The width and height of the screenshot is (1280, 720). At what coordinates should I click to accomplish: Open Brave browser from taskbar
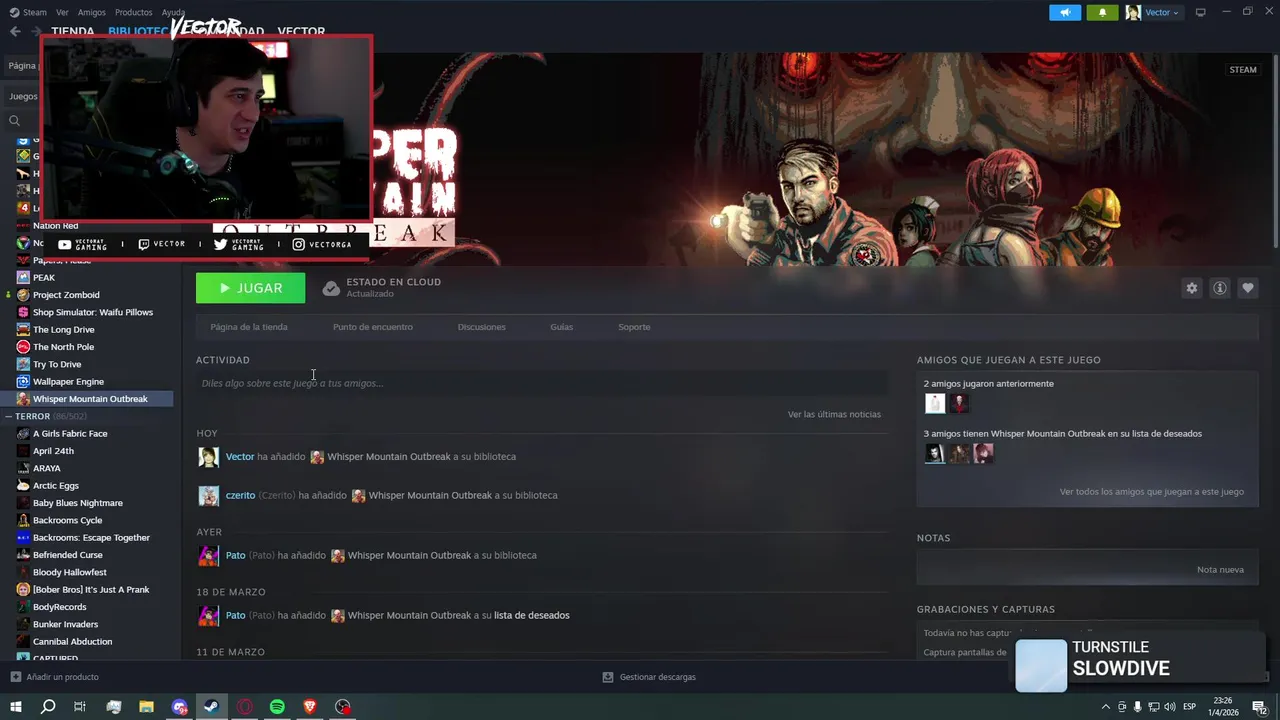[x=310, y=707]
